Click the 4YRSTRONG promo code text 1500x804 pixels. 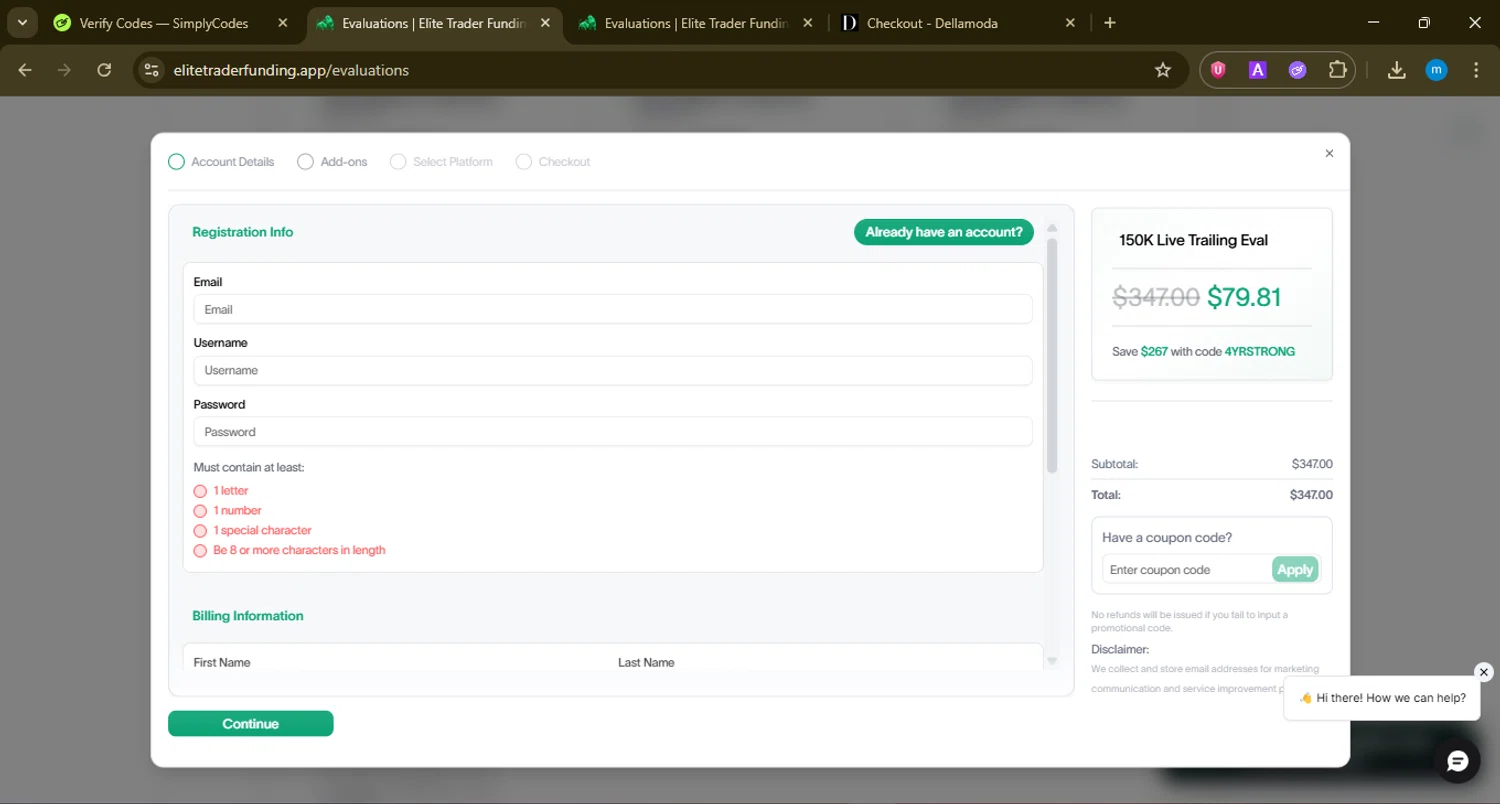click(1260, 352)
